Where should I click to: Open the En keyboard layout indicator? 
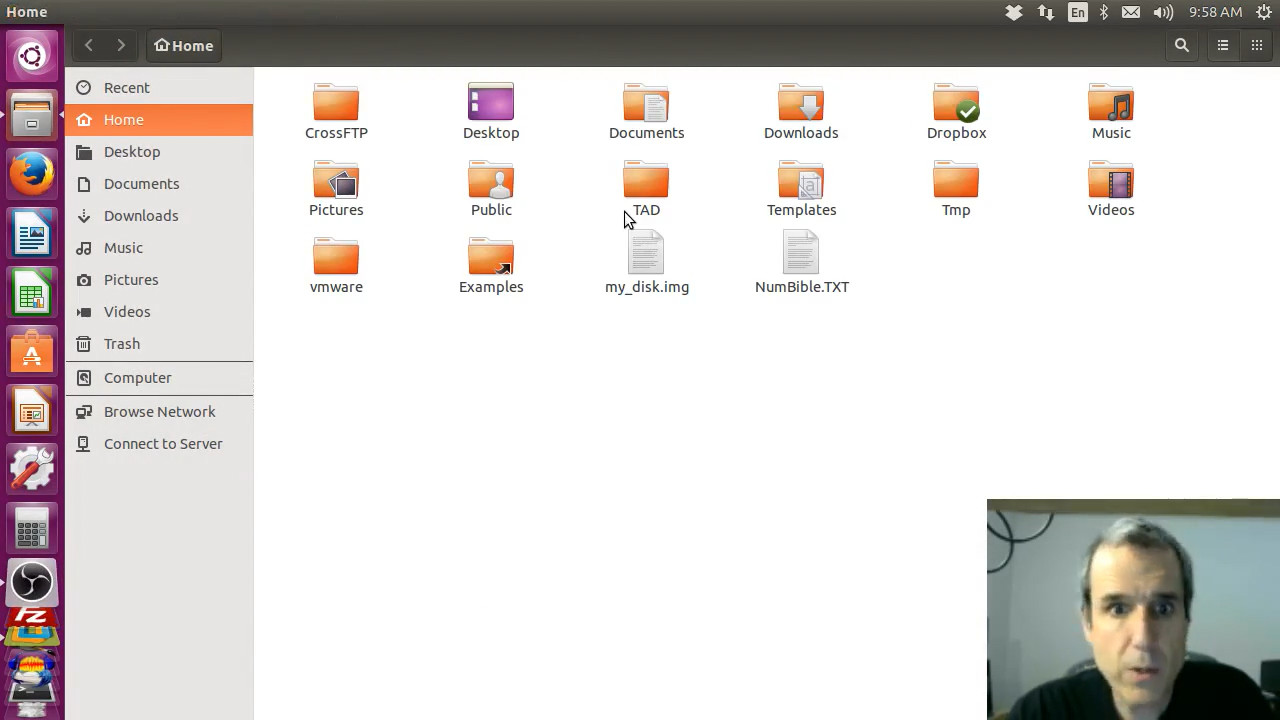pyautogui.click(x=1077, y=12)
